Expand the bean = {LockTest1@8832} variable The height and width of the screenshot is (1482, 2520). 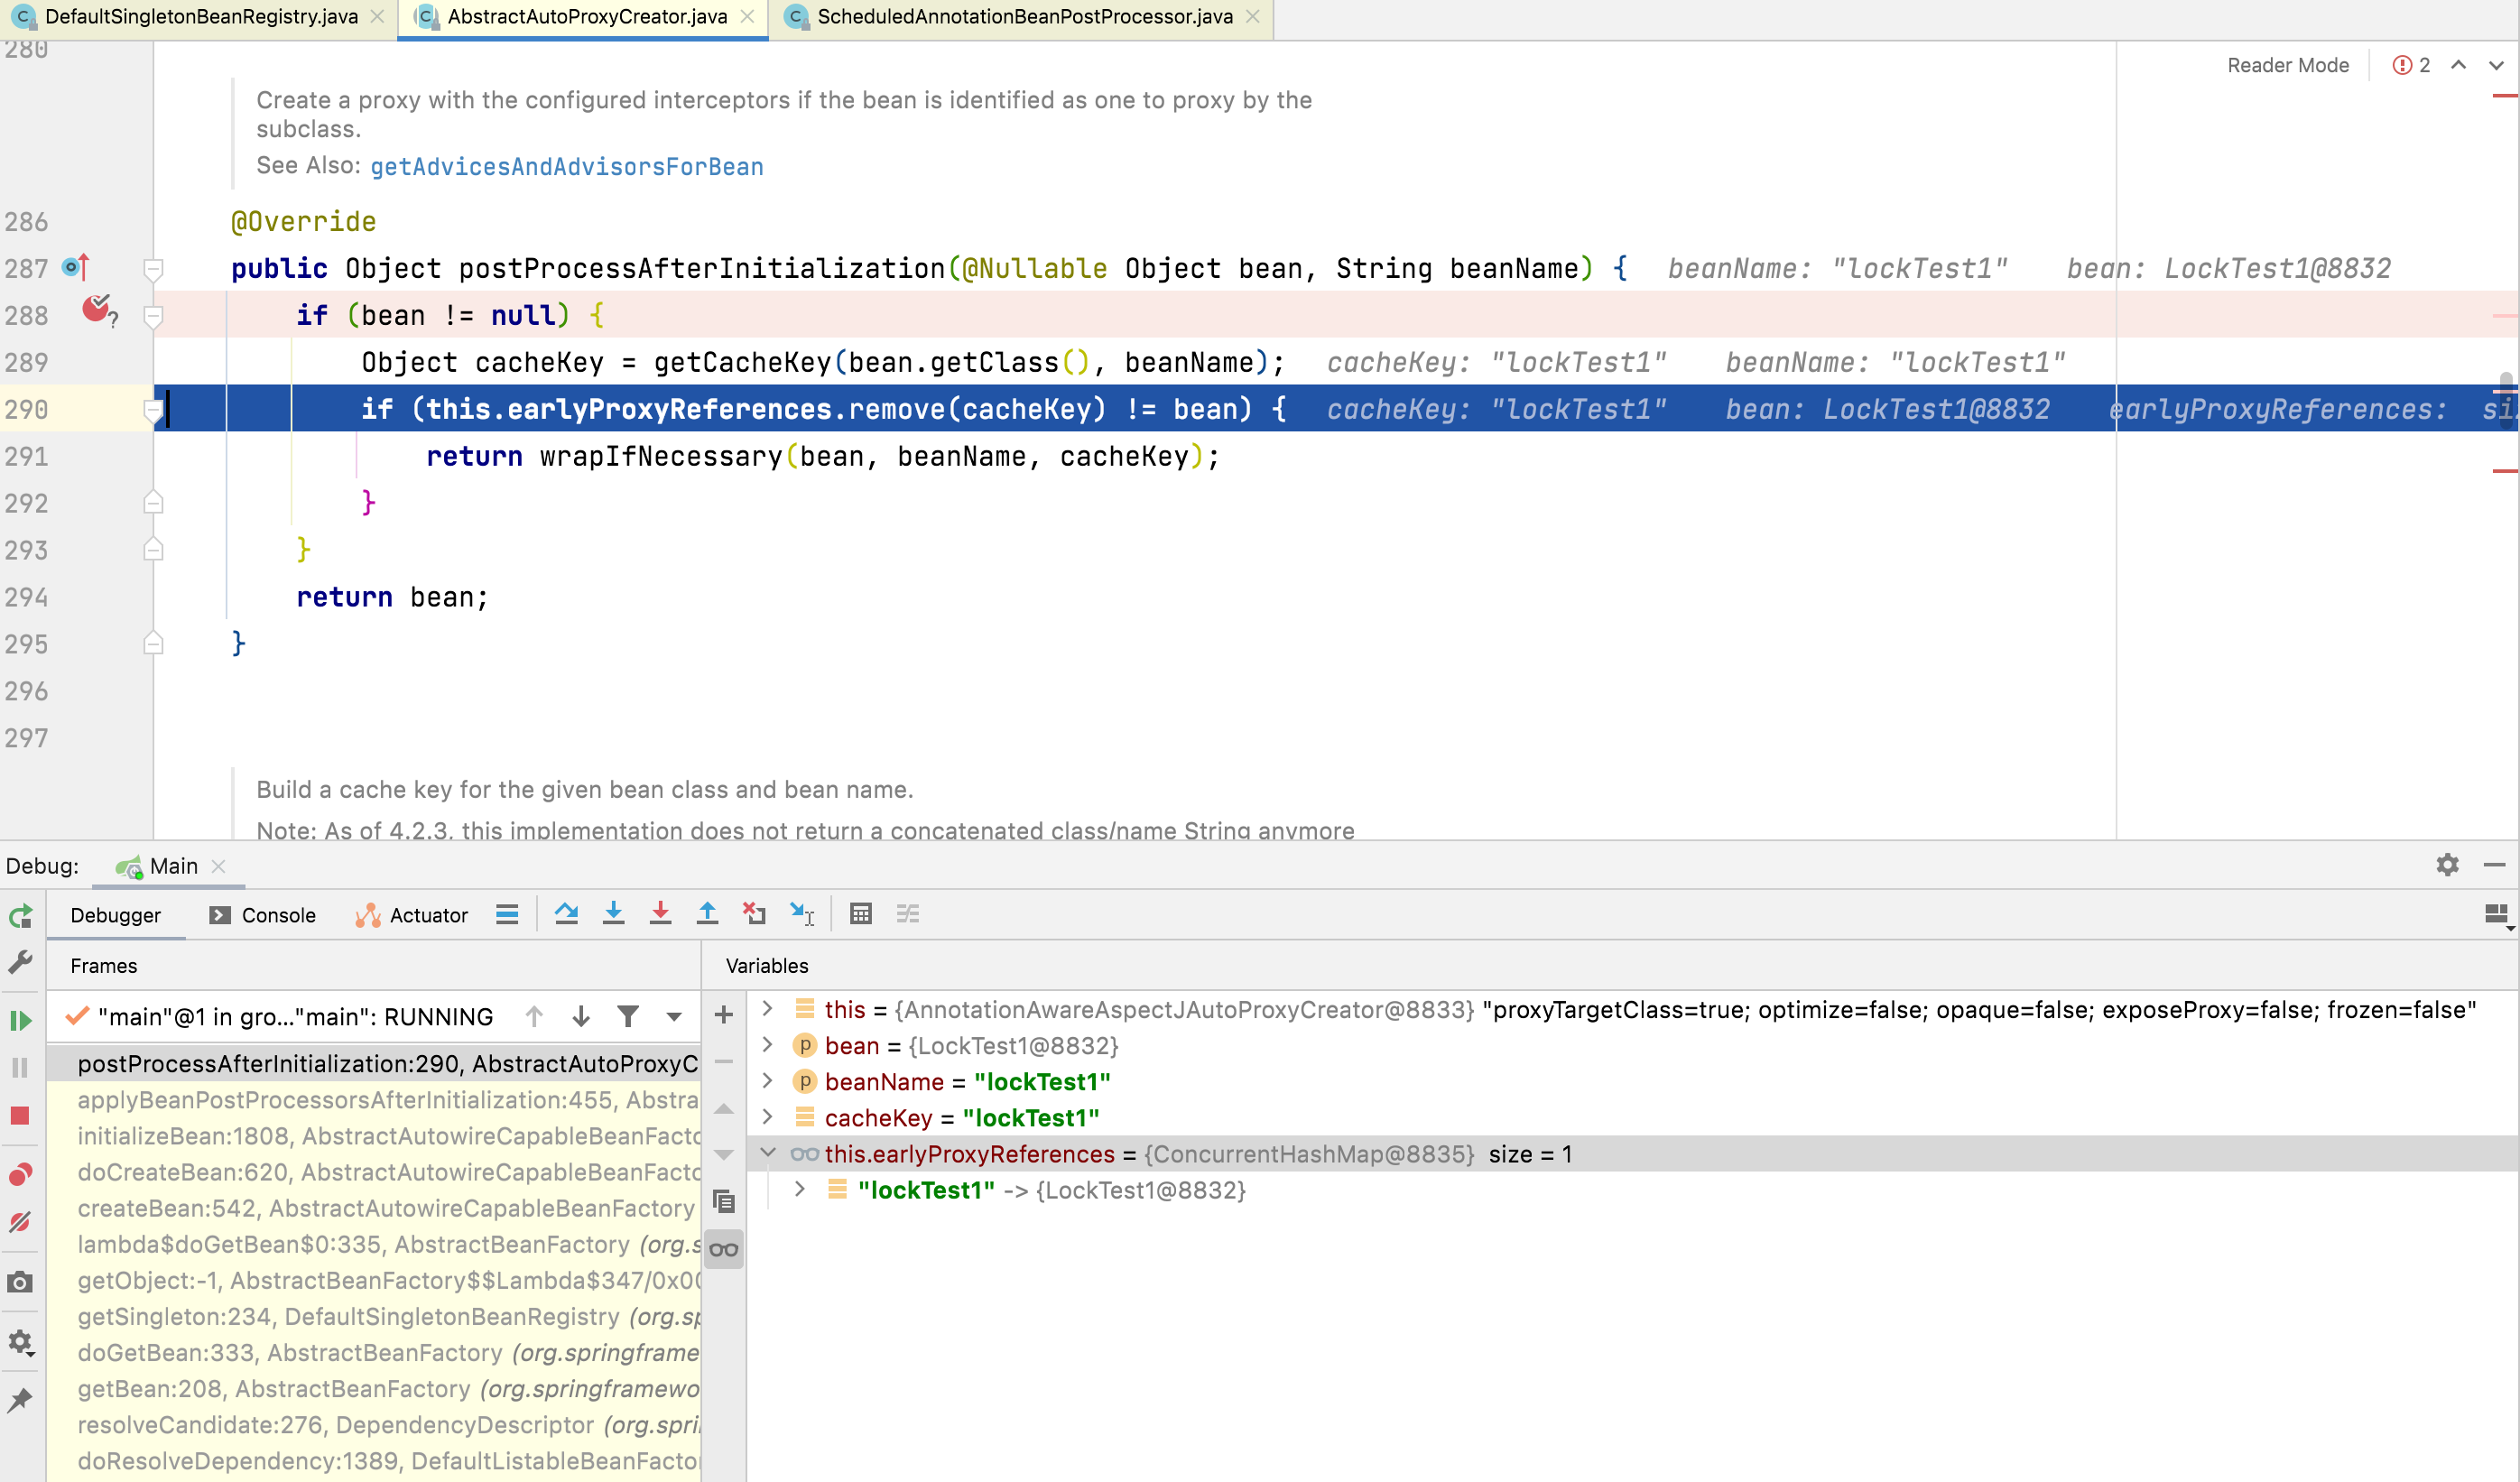click(x=767, y=1045)
